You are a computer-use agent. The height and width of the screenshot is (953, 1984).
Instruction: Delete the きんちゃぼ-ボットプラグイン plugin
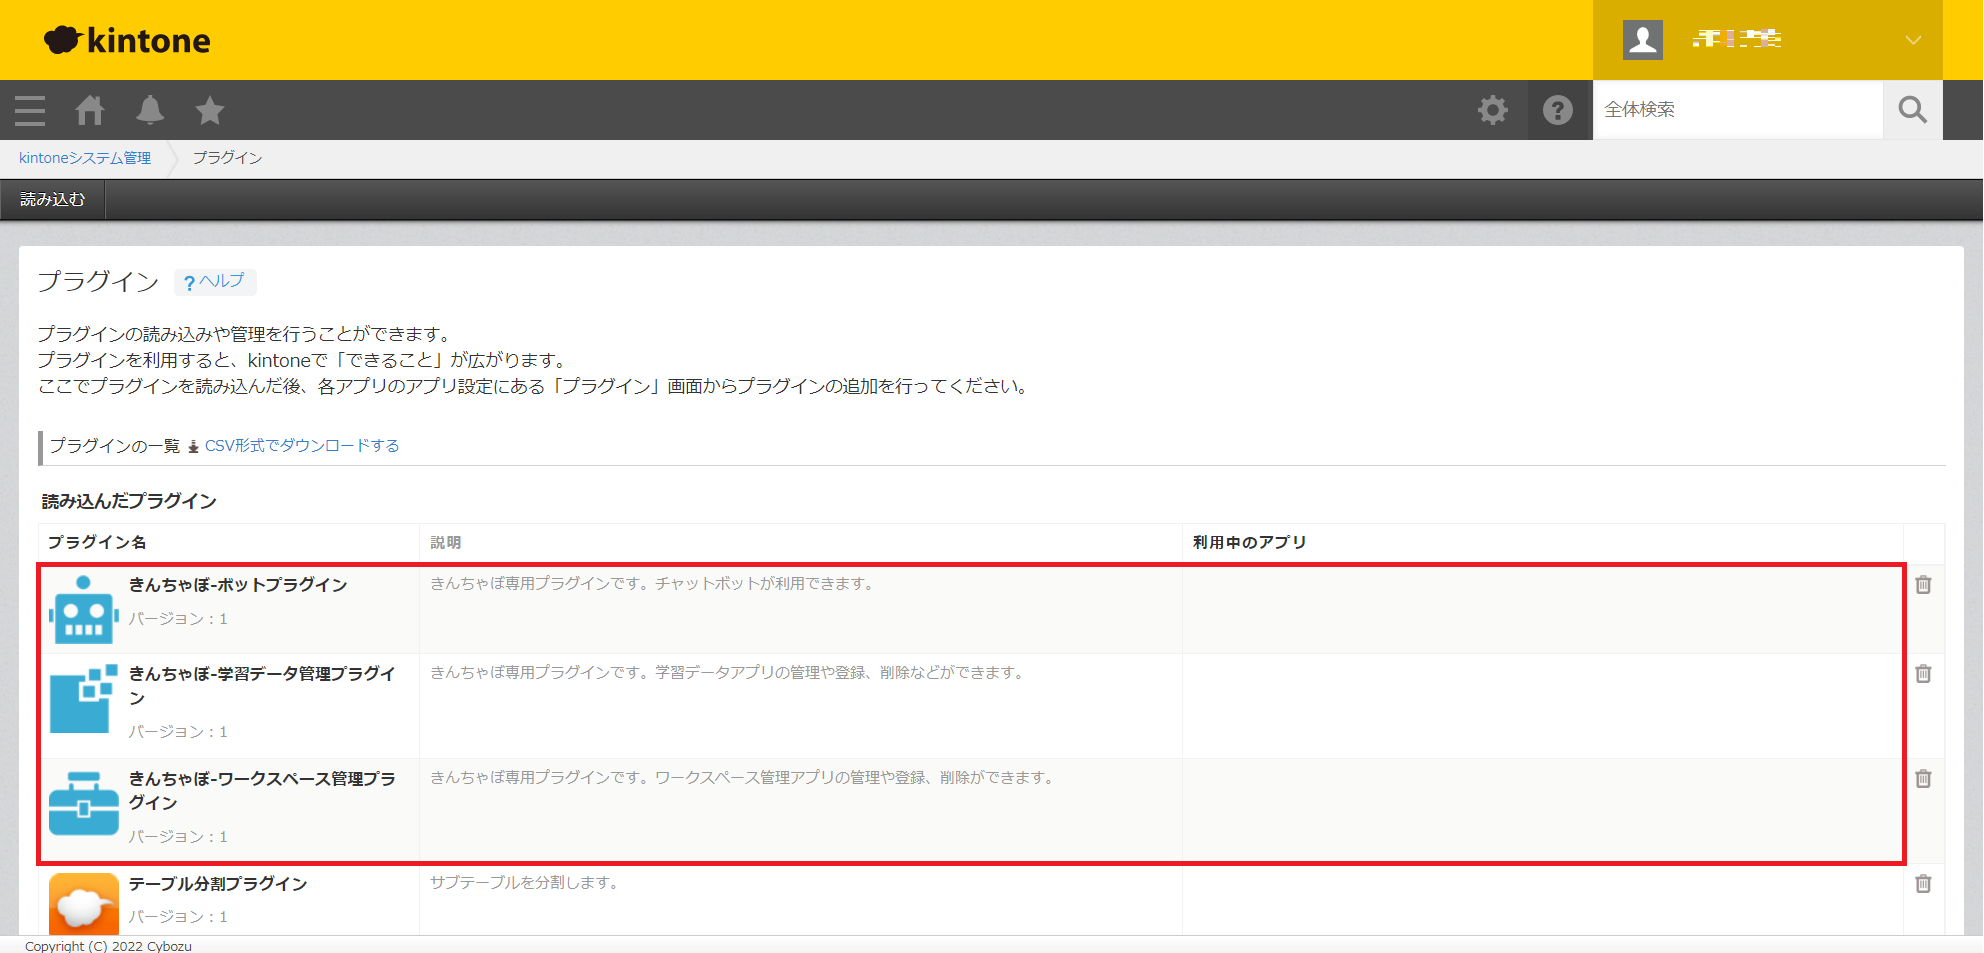click(1922, 585)
